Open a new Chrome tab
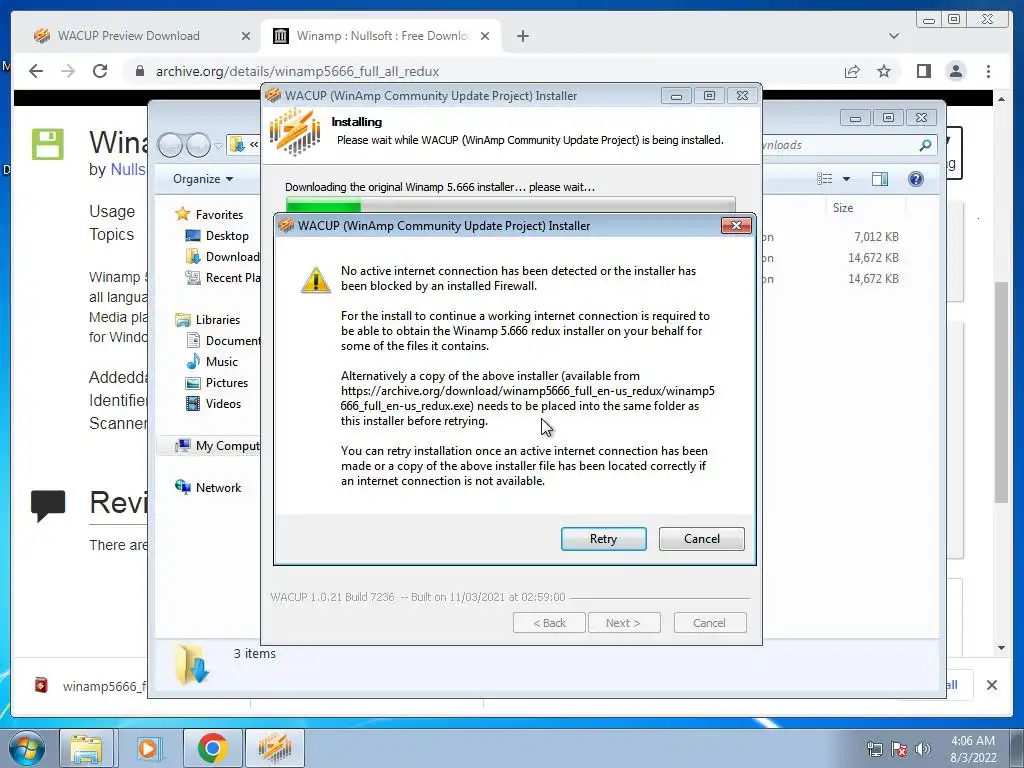 tap(522, 37)
